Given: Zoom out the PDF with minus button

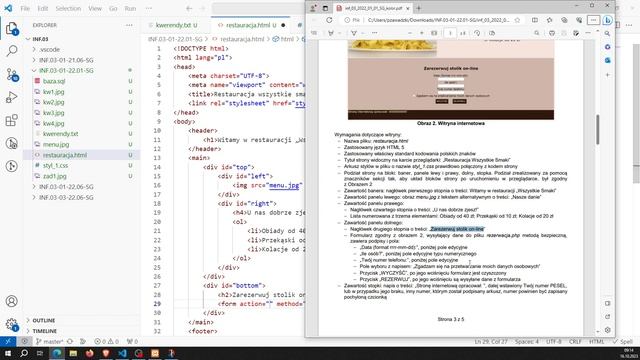Looking at the screenshot, I should tap(410, 33).
